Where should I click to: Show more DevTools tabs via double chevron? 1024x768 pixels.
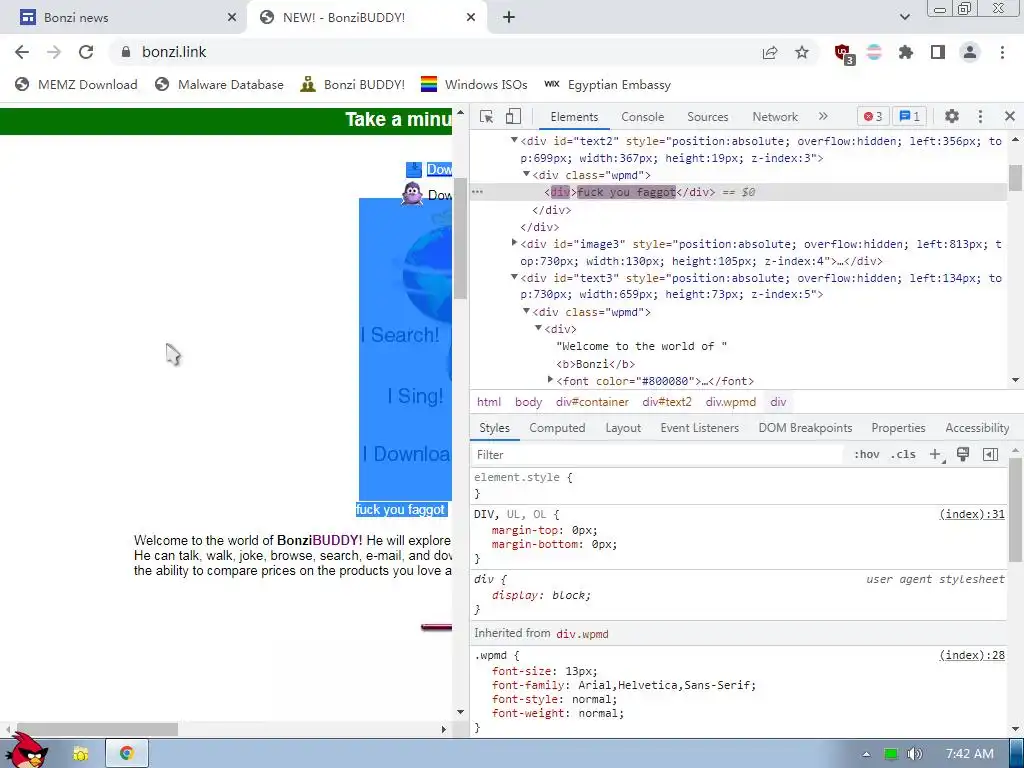[823, 116]
